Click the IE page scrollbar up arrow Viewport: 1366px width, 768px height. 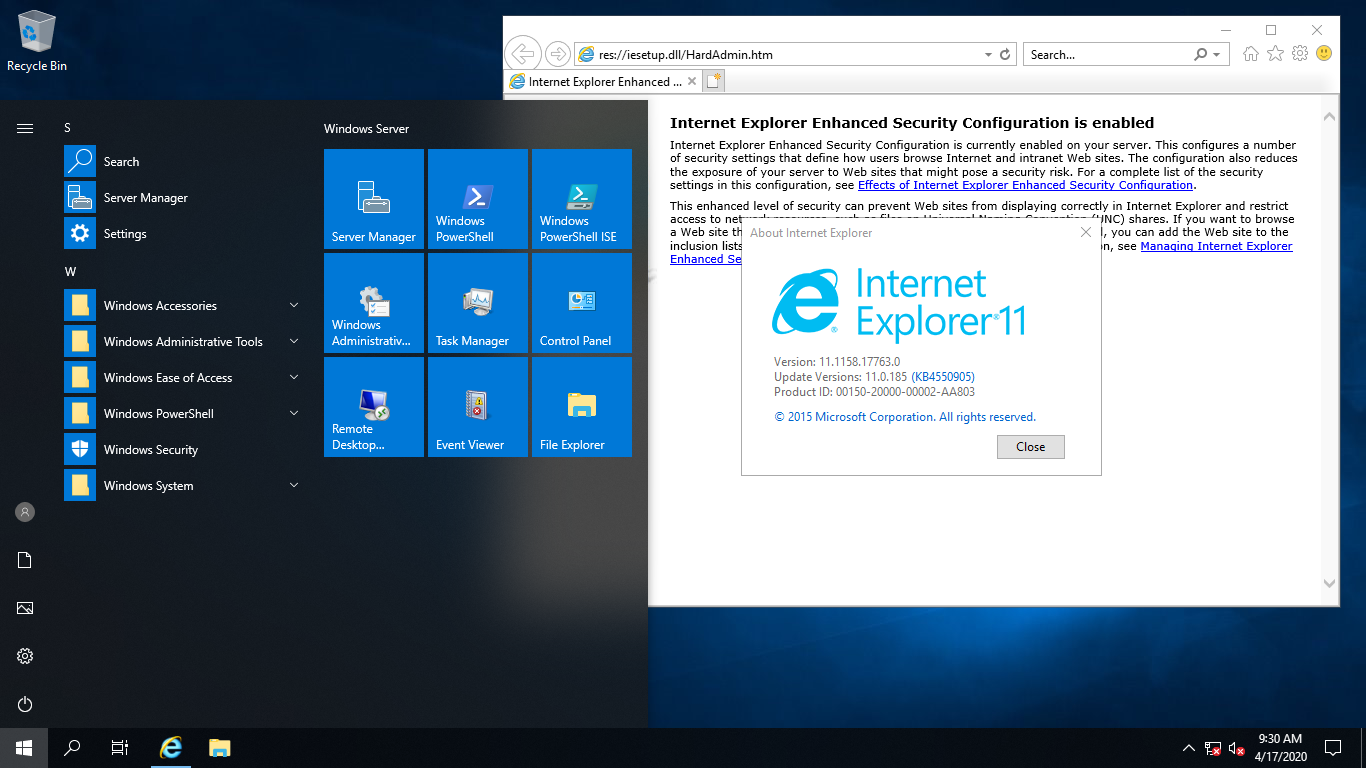coord(1329,117)
